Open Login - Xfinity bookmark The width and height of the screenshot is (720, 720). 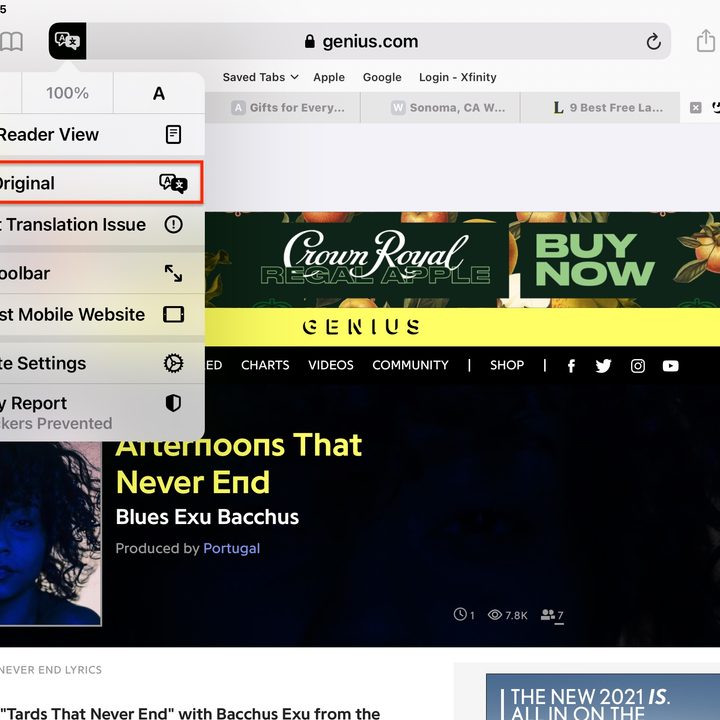(458, 77)
